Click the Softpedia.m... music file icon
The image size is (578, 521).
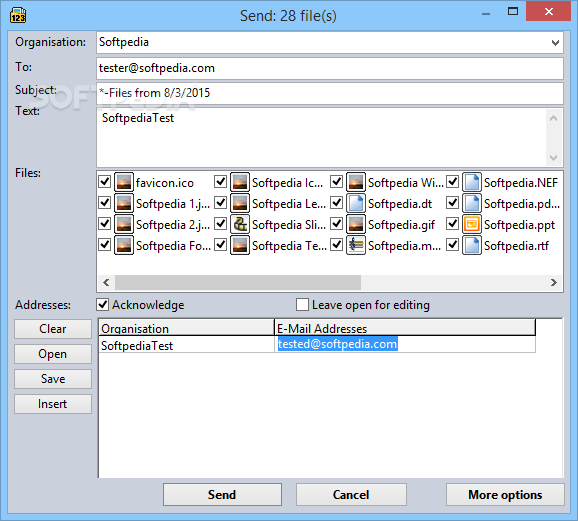(x=356, y=245)
